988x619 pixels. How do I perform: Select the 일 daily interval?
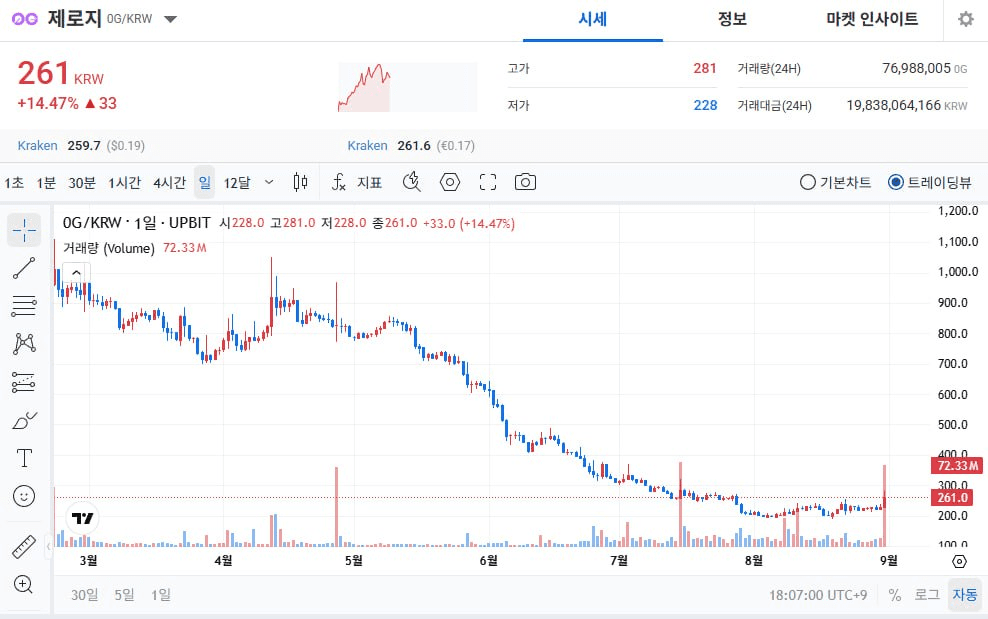[204, 182]
